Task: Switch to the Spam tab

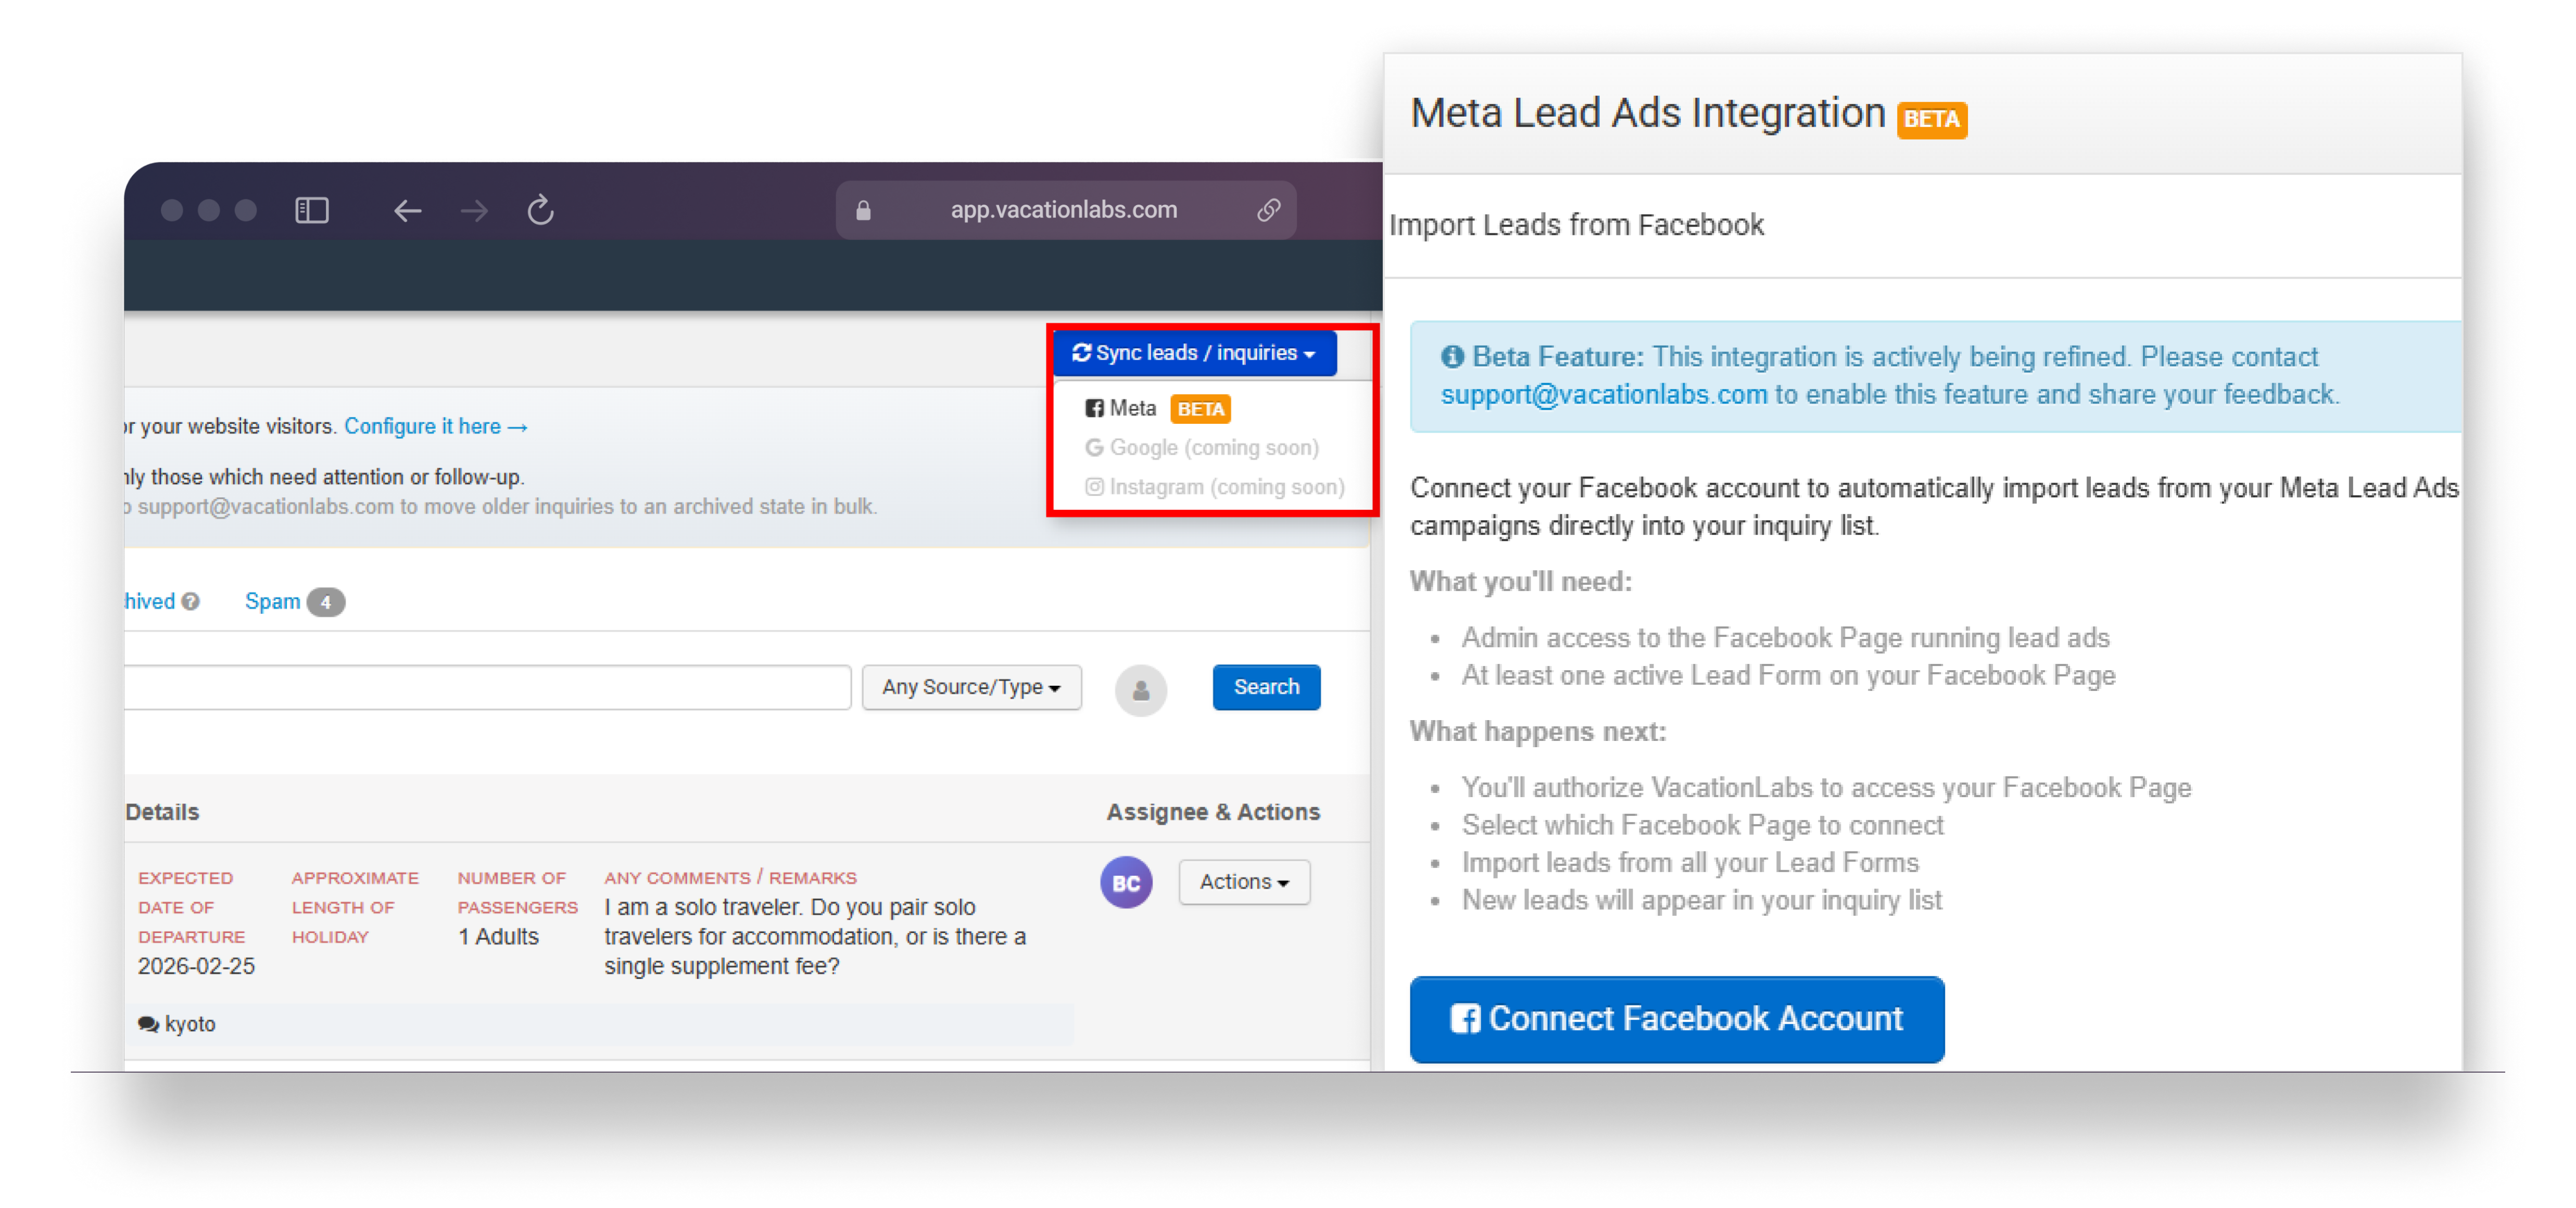Action: (273, 601)
